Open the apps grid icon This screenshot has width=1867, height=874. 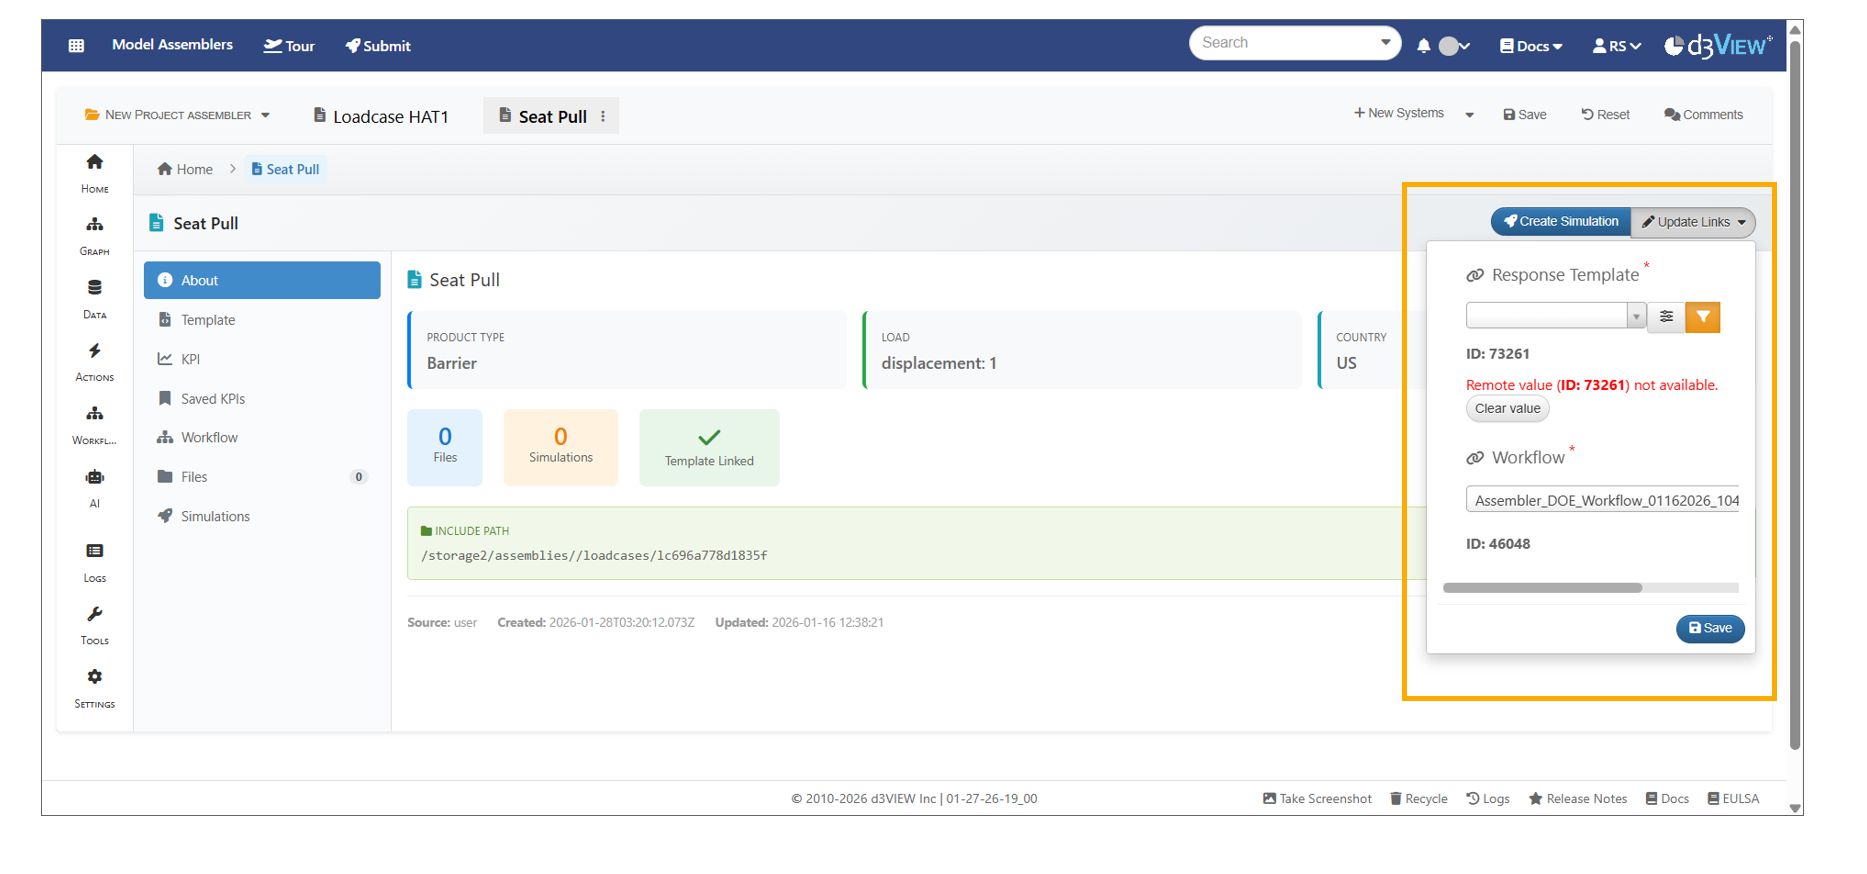click(x=76, y=46)
